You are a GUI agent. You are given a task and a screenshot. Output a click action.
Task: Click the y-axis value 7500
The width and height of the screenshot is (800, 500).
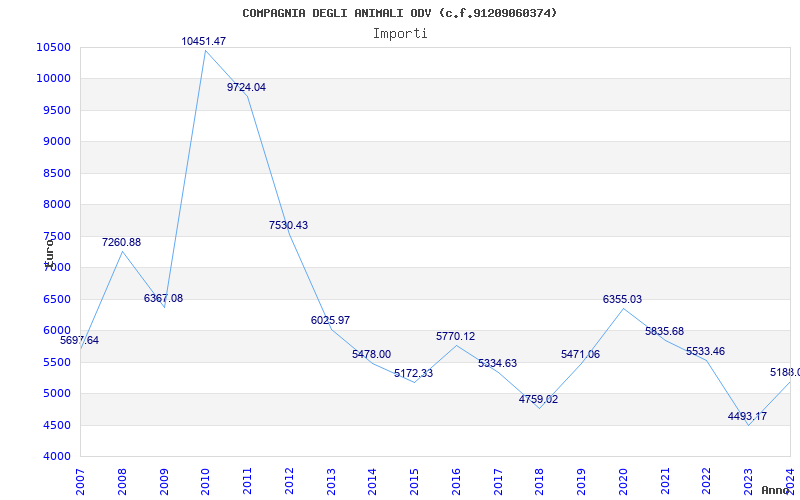[x=56, y=236]
